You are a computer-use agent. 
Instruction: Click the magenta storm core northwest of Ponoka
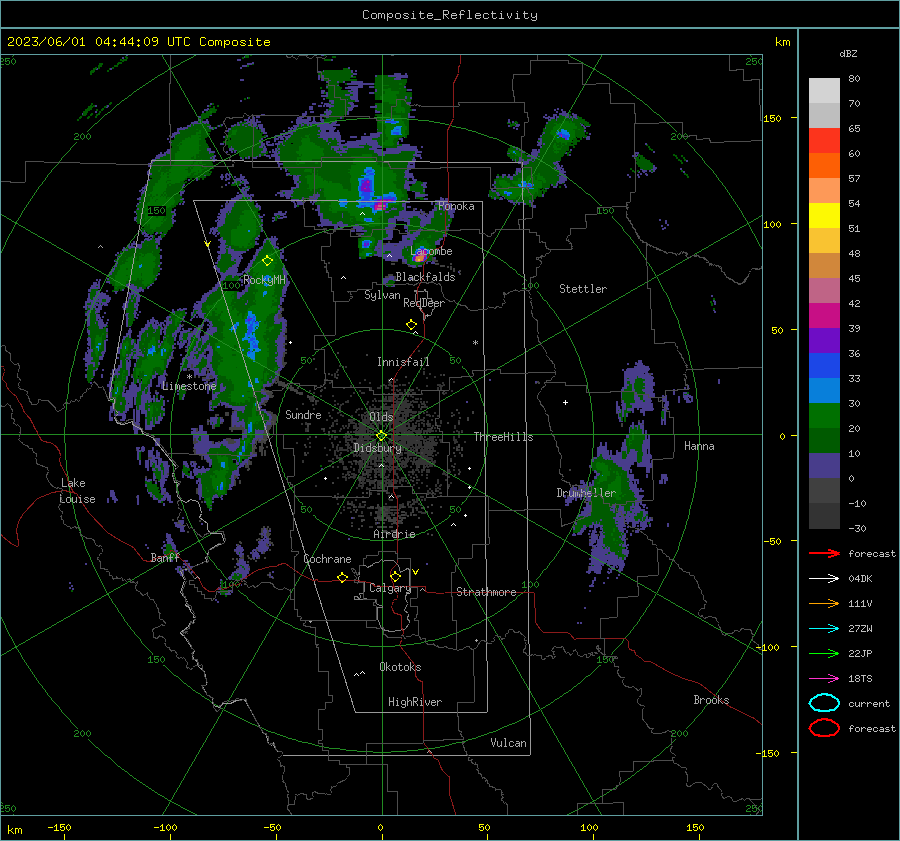point(379,205)
